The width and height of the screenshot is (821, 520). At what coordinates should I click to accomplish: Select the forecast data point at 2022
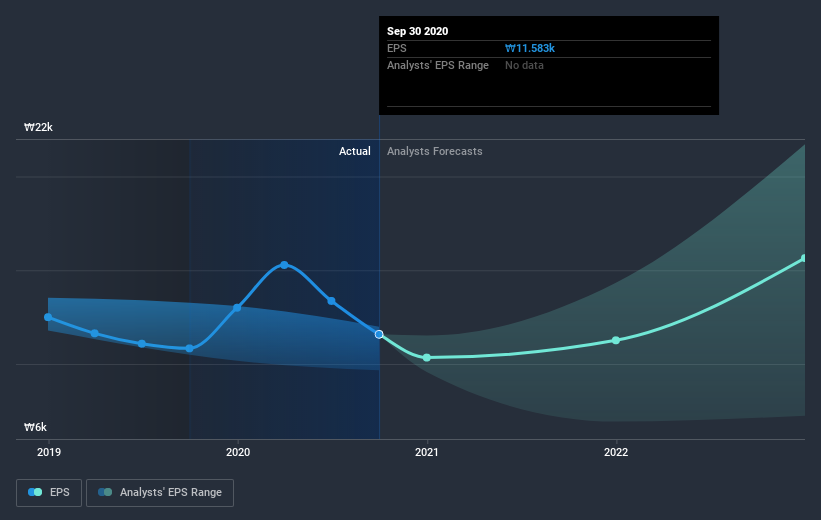tap(616, 340)
